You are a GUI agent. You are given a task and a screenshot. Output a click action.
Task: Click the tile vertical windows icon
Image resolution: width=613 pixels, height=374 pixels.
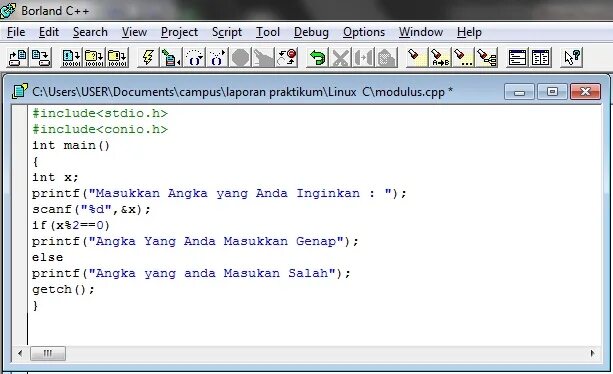541,58
